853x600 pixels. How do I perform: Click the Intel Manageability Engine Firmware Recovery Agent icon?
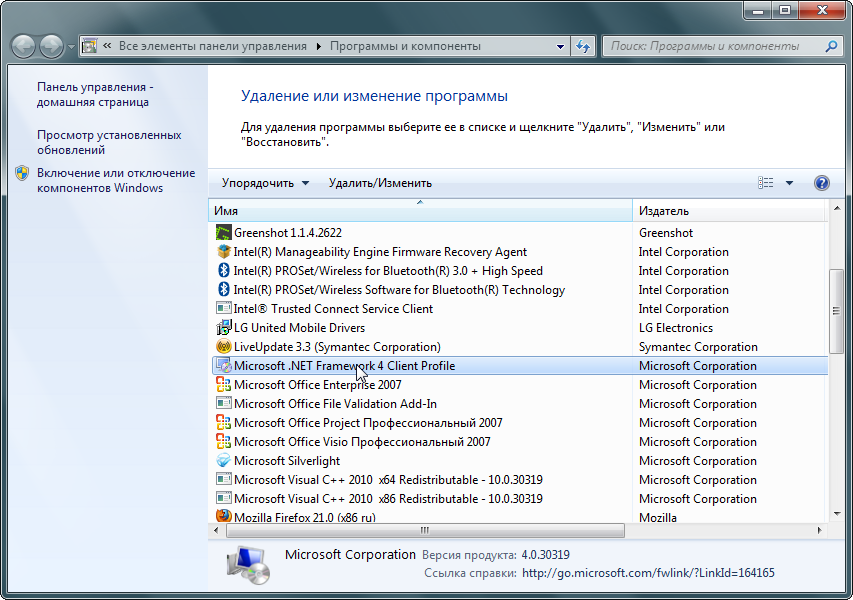click(224, 252)
